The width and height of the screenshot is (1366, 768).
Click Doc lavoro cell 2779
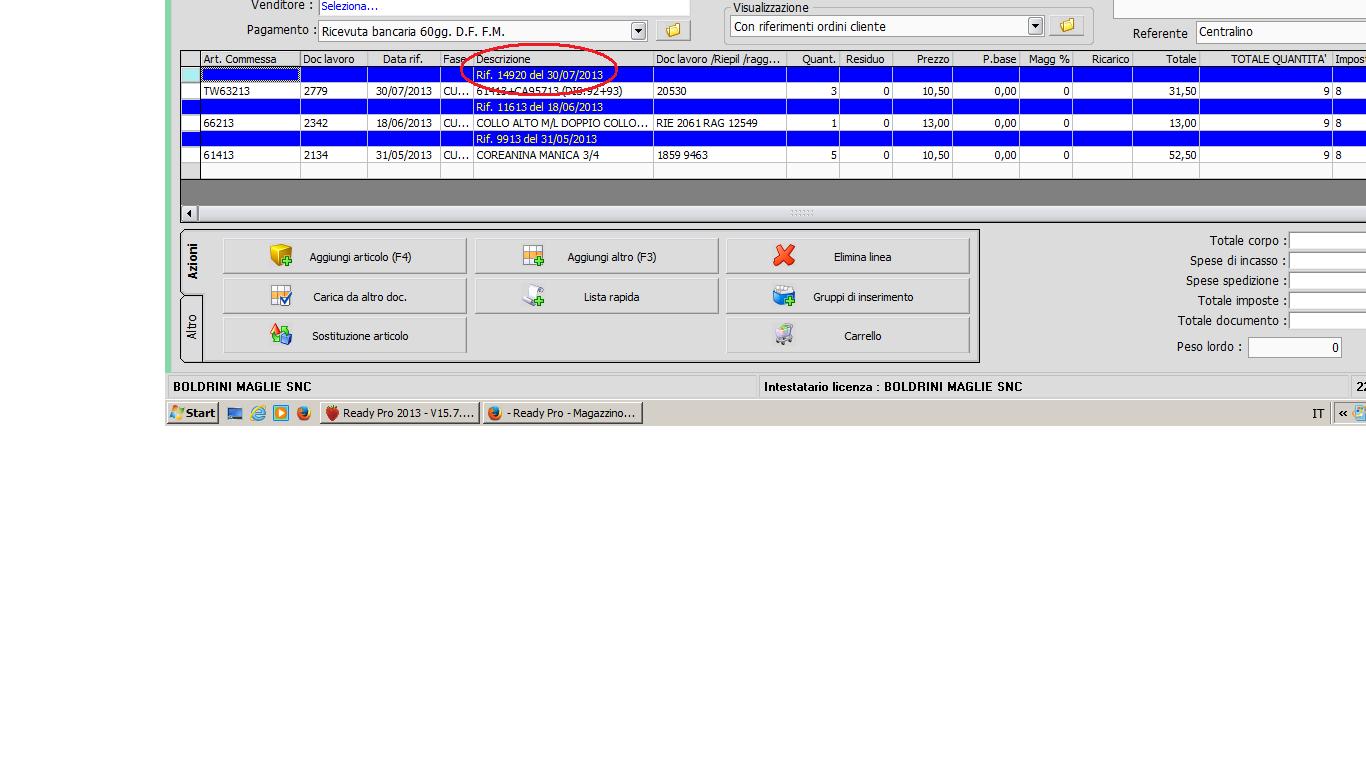[334, 91]
